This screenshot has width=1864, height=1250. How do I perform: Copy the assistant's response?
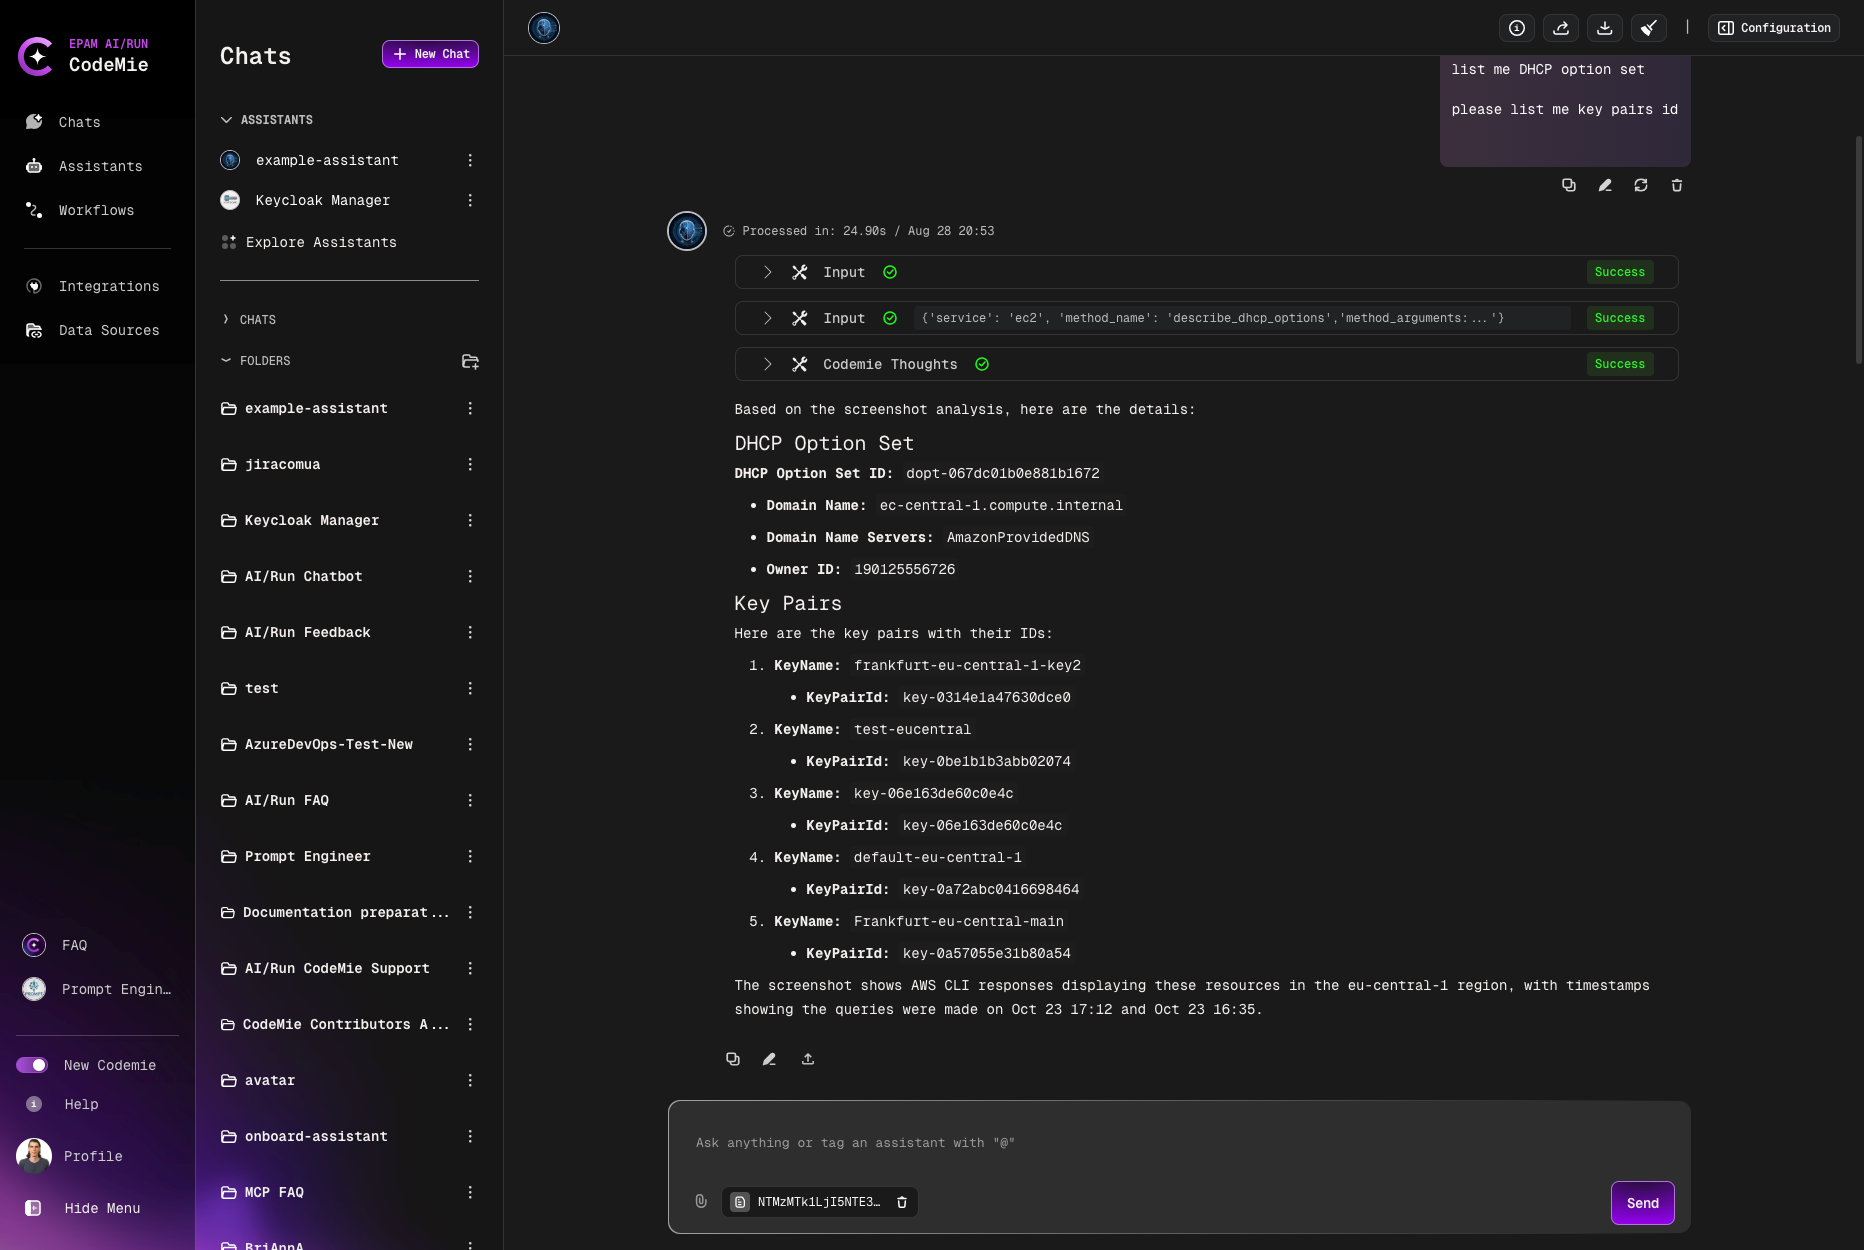[733, 1058]
